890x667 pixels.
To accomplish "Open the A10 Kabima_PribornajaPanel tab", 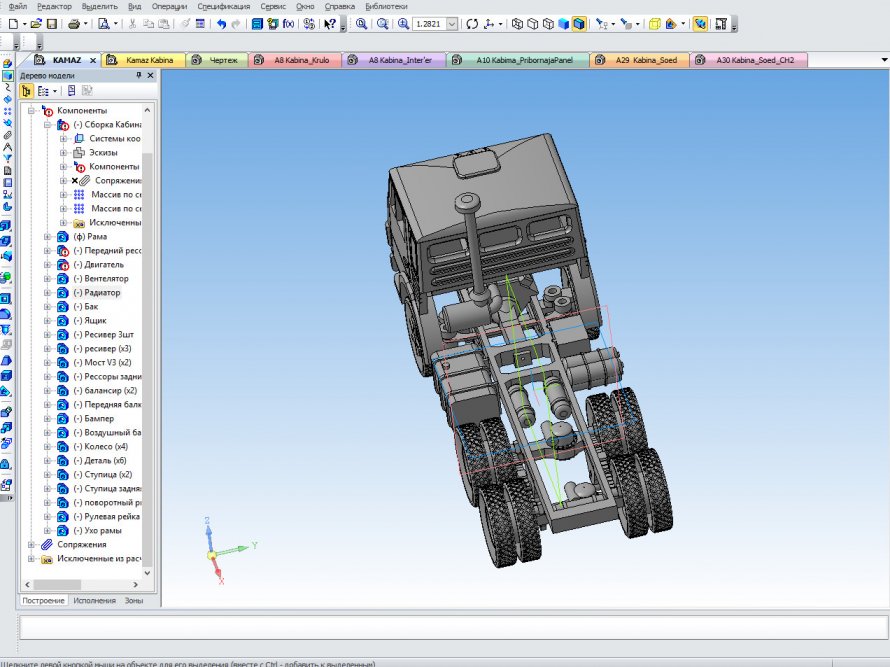I will click(x=518, y=60).
